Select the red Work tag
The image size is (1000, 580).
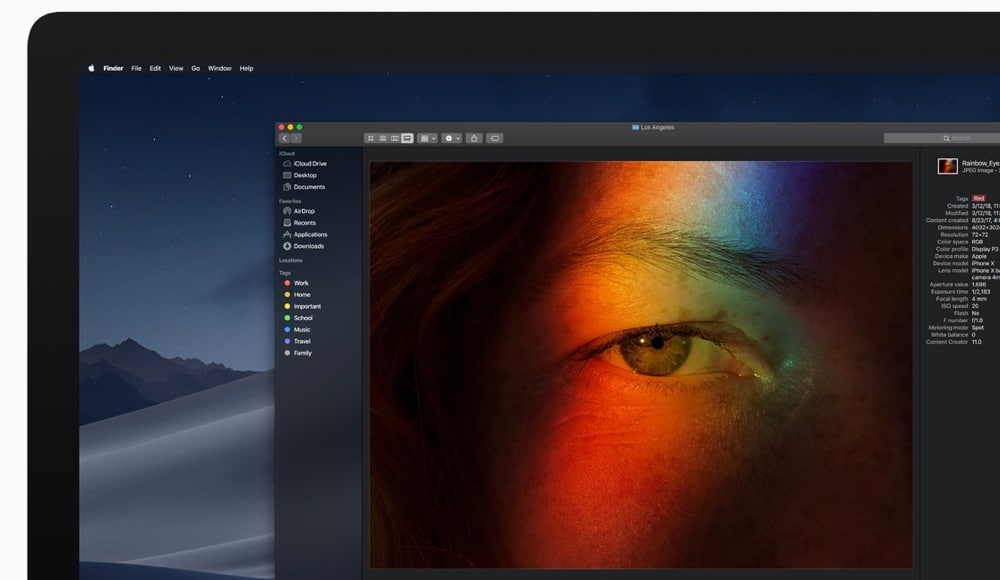click(x=297, y=283)
